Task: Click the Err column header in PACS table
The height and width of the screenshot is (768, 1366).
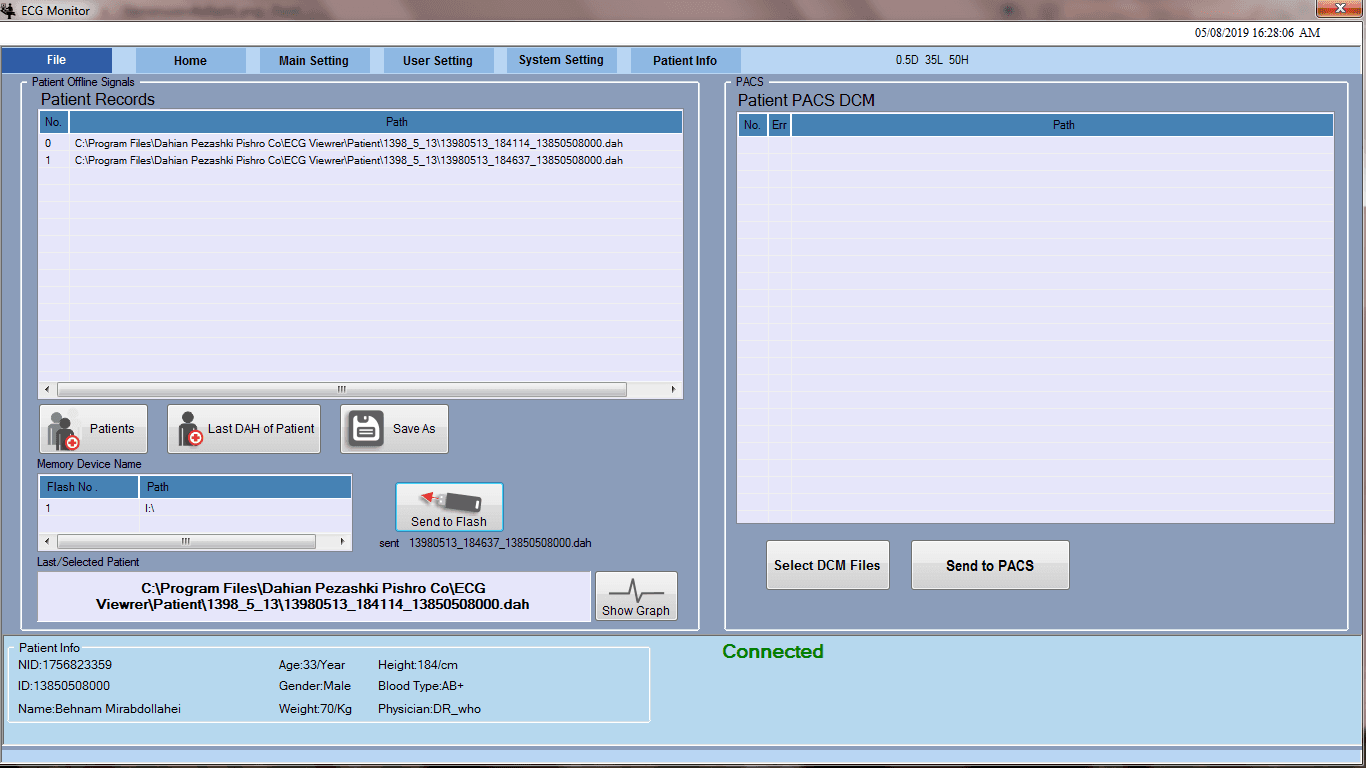Action: pos(779,125)
